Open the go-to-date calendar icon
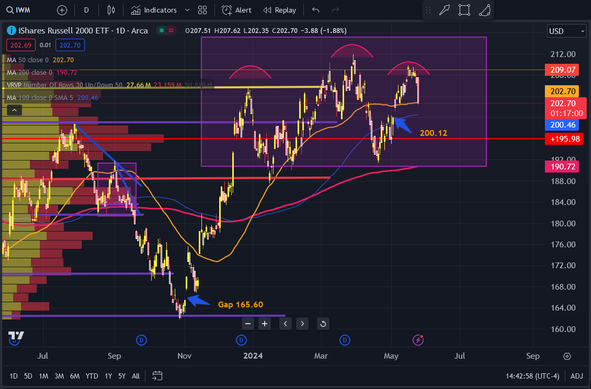Image resolution: width=591 pixels, height=389 pixels. (157, 375)
